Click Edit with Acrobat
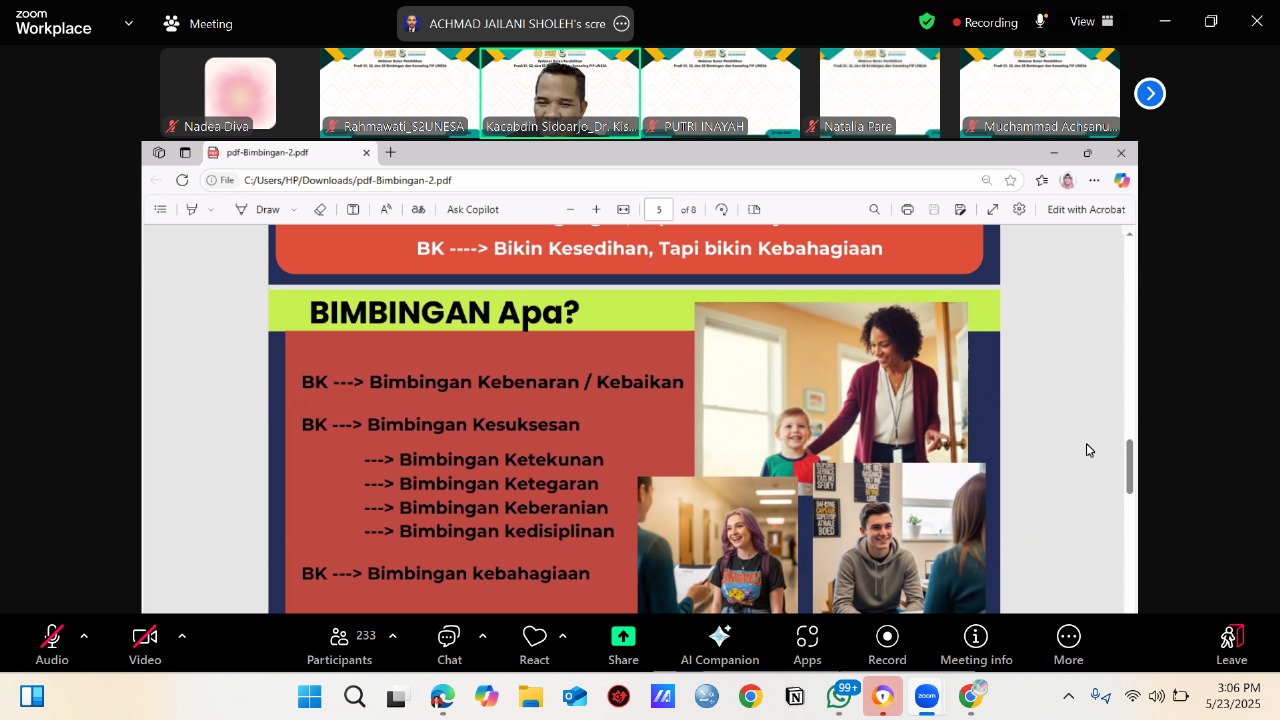The image size is (1280, 720). point(1086,209)
